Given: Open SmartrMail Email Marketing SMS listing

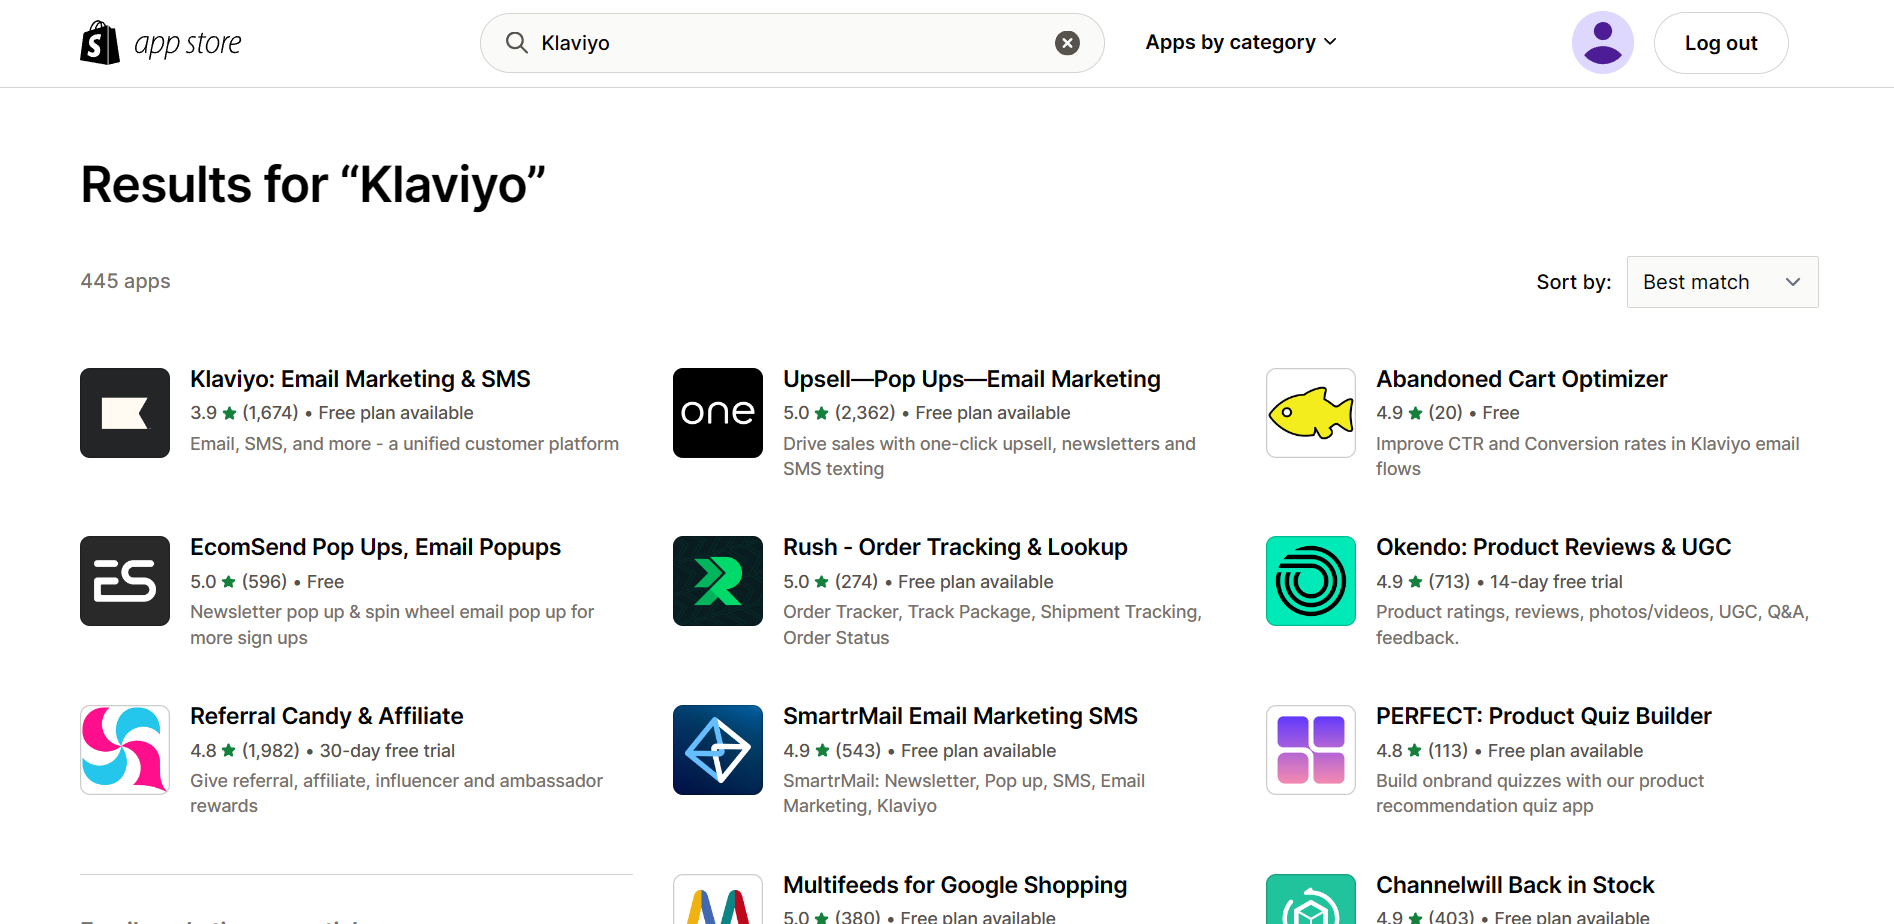Looking at the screenshot, I should click(960, 716).
